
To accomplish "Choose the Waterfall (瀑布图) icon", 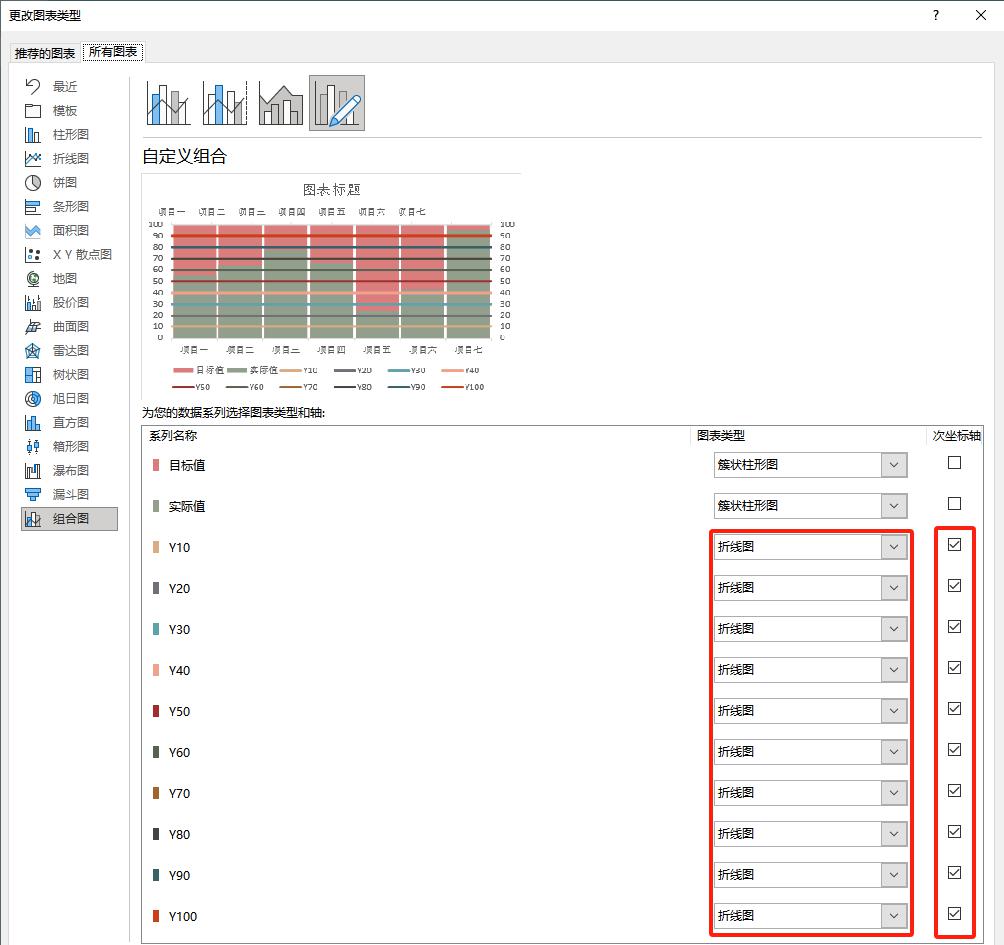I will pos(33,471).
